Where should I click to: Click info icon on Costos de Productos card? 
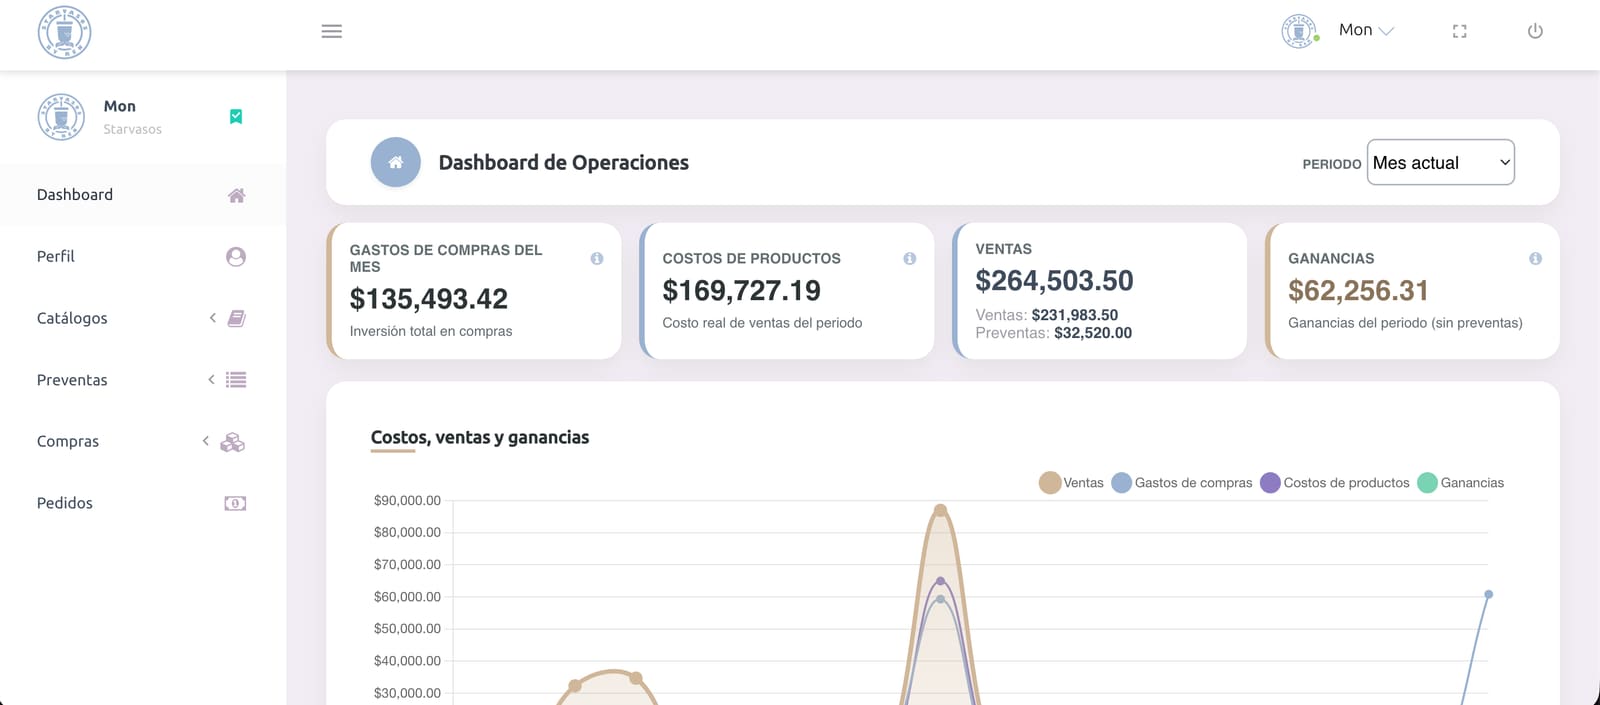point(910,258)
